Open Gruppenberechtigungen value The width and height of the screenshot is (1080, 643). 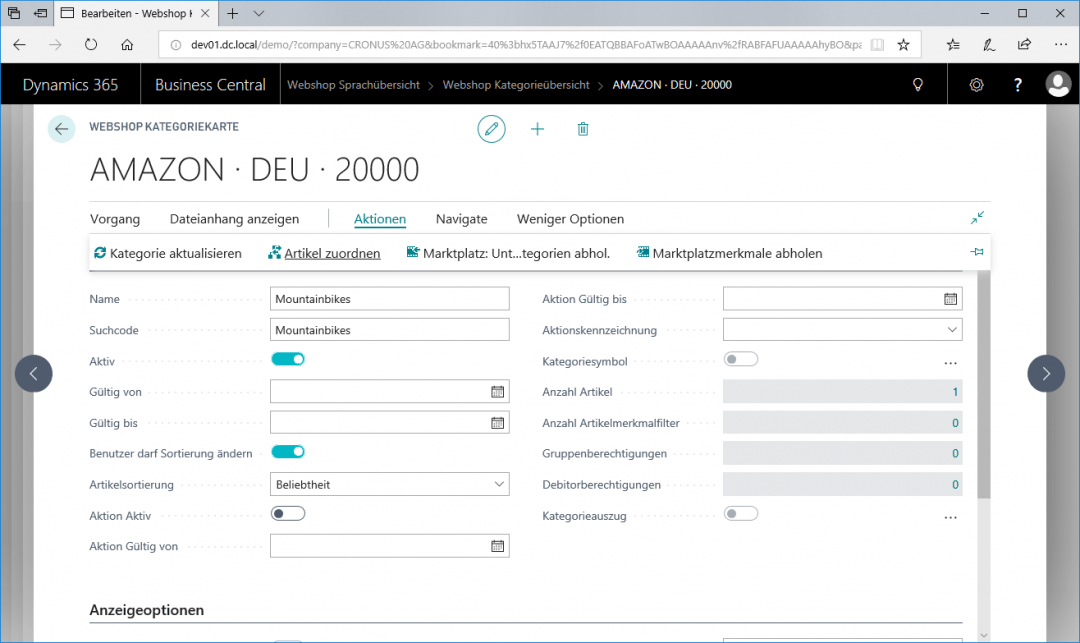(x=842, y=453)
